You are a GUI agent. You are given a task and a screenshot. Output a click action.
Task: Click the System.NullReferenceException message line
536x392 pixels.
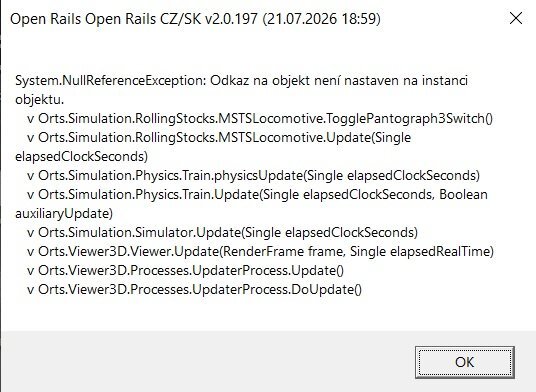pyautogui.click(x=241, y=81)
